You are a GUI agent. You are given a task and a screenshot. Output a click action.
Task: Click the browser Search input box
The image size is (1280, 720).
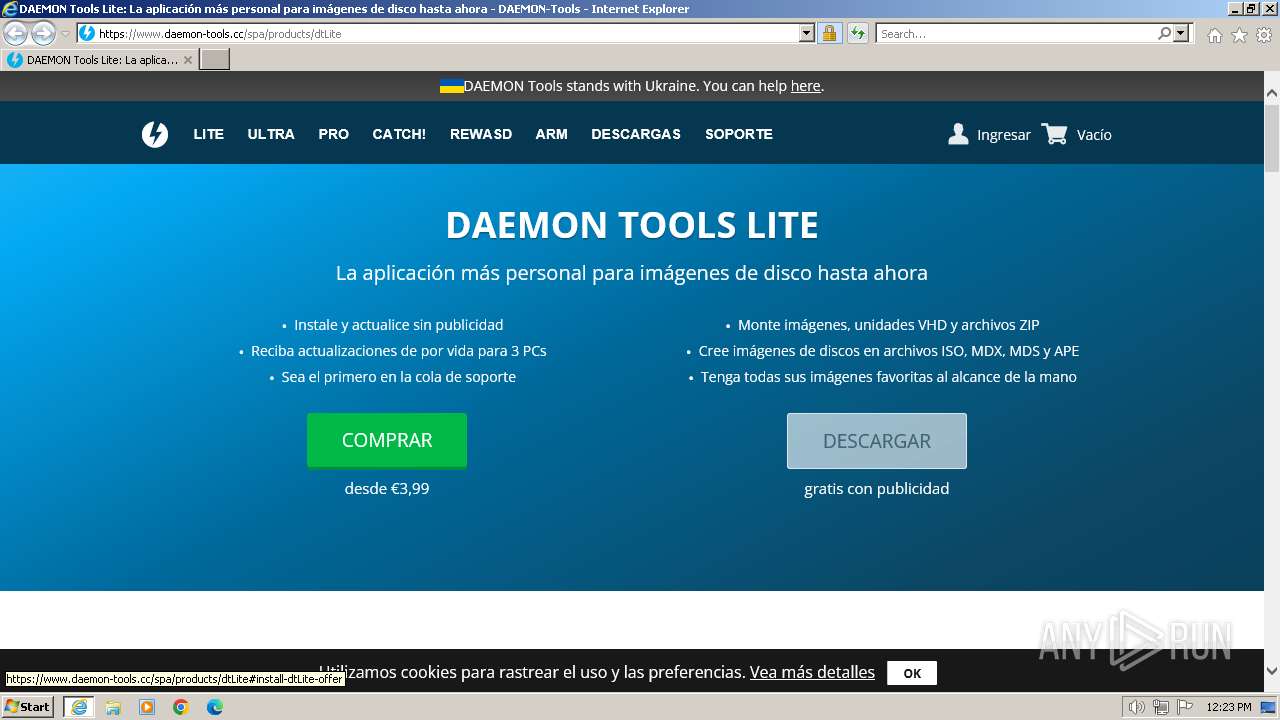tap(1016, 33)
